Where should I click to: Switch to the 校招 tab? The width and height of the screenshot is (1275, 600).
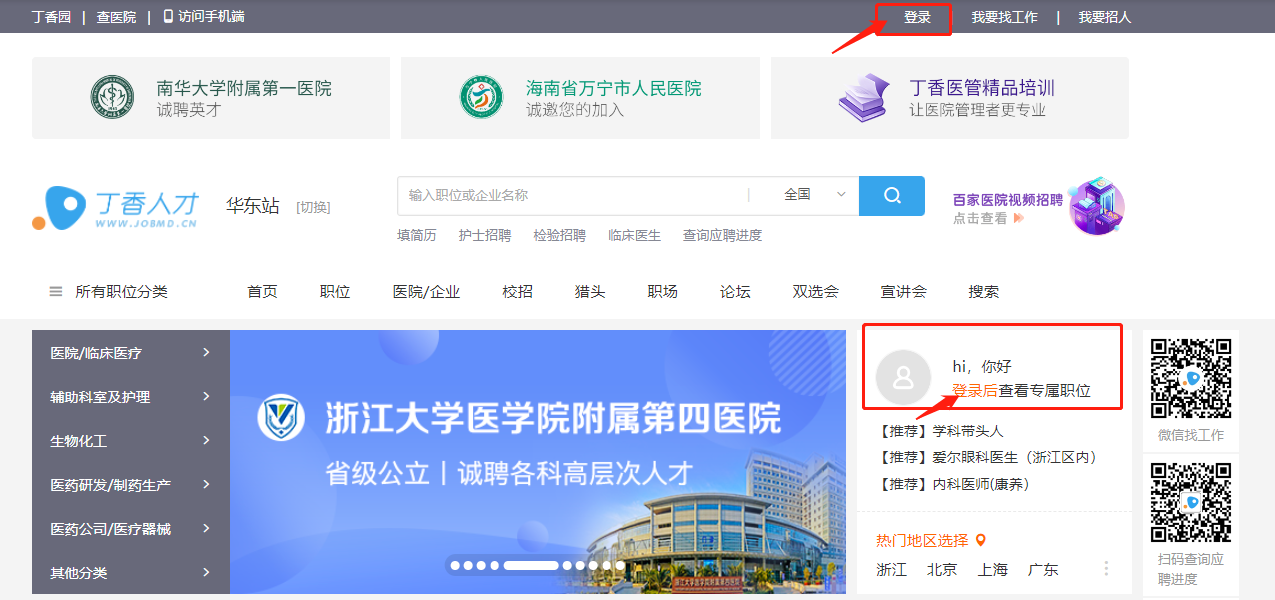tap(518, 292)
